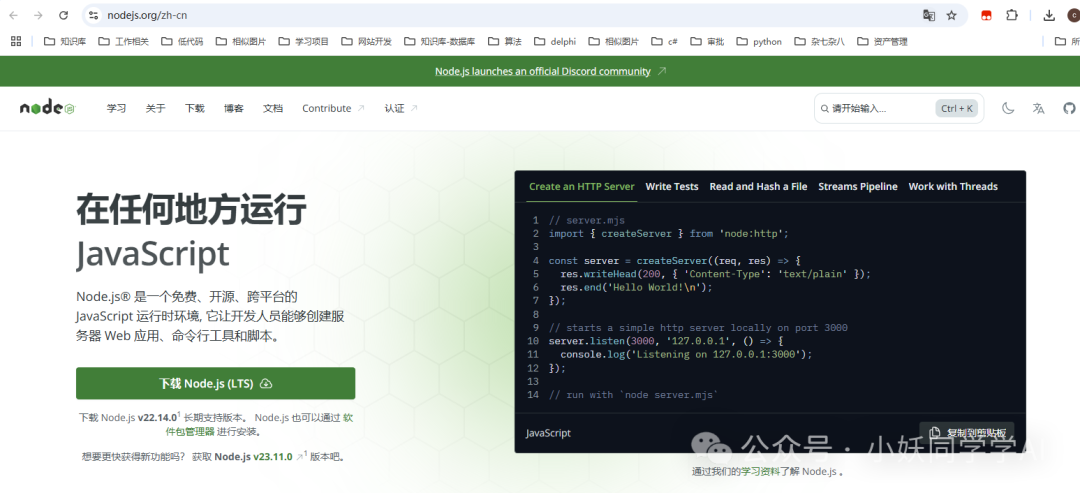
Task: Open the delphi bookmark folder
Action: click(x=554, y=41)
